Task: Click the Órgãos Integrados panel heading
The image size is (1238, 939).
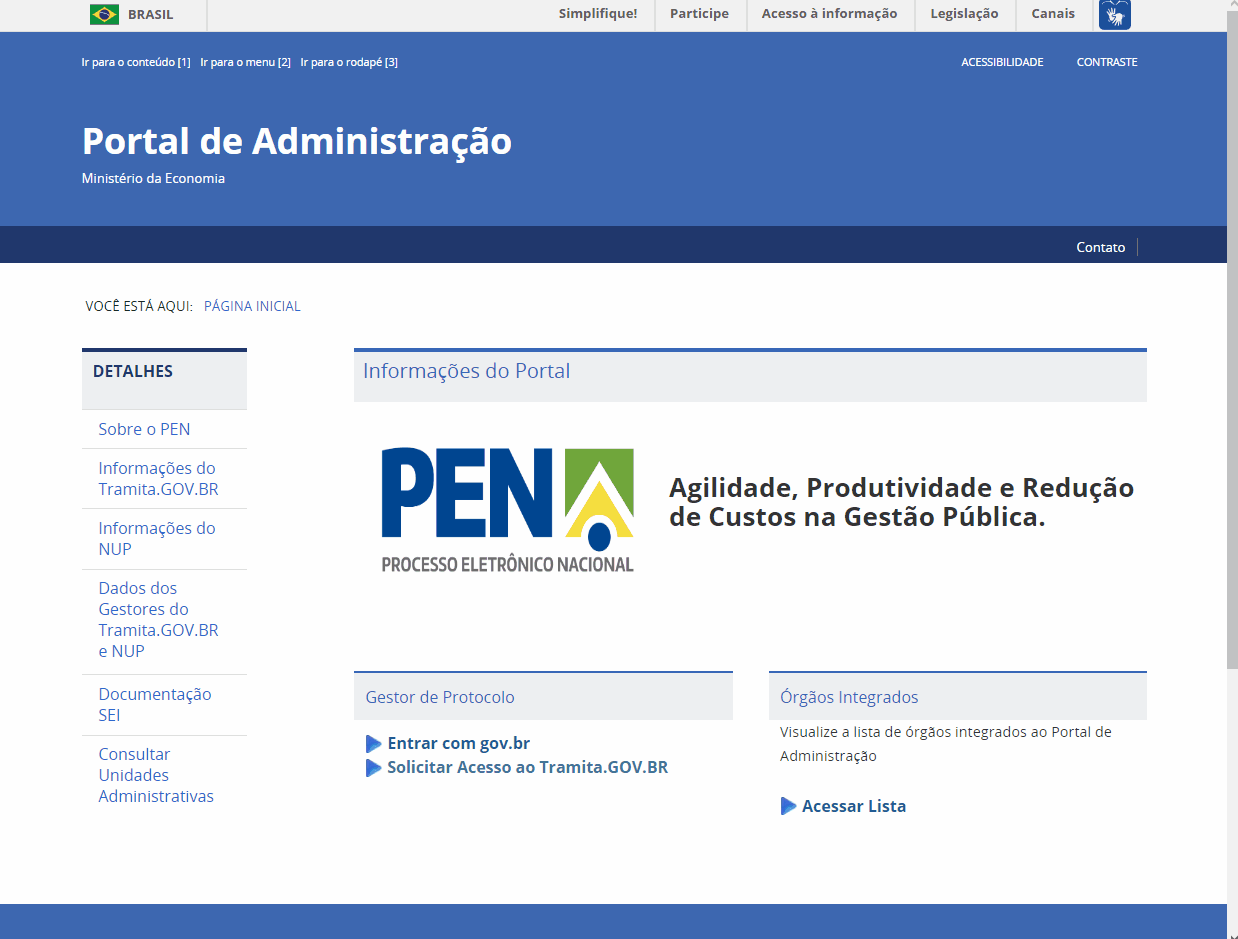Action: click(x=849, y=697)
